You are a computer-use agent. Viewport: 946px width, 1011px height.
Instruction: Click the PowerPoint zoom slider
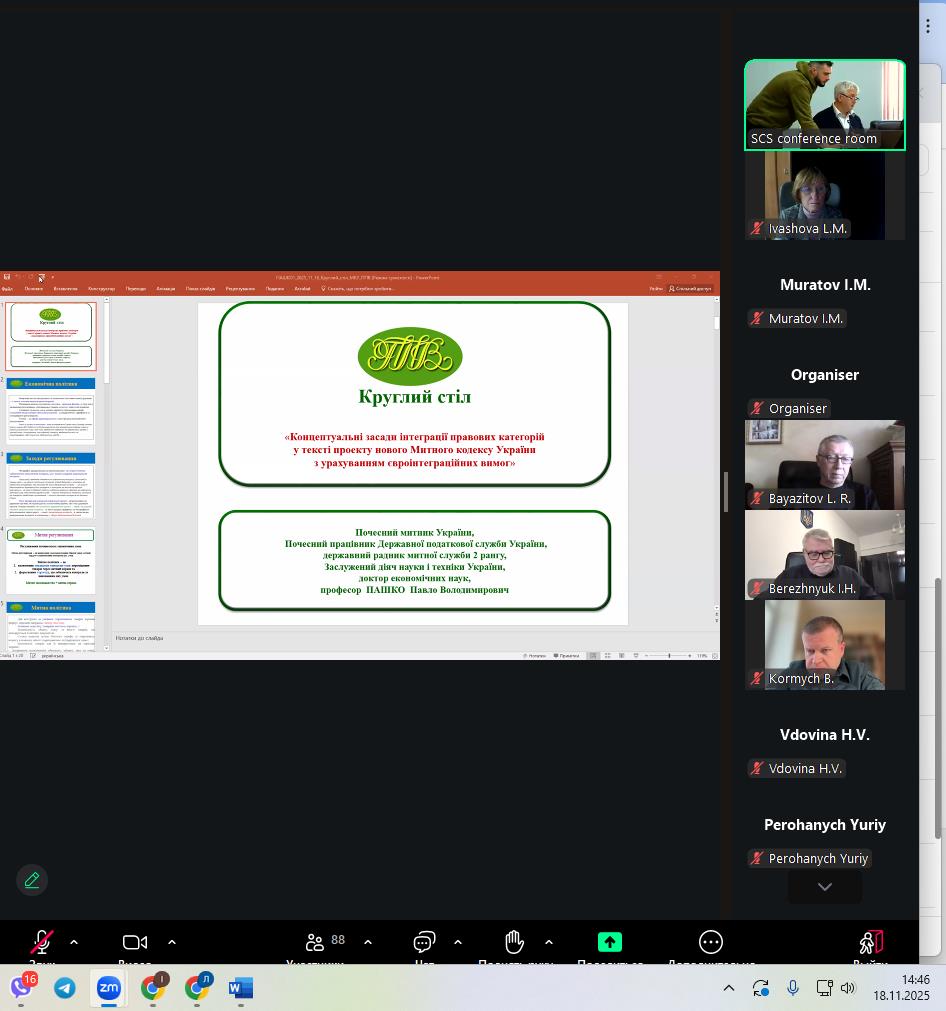[670, 656]
